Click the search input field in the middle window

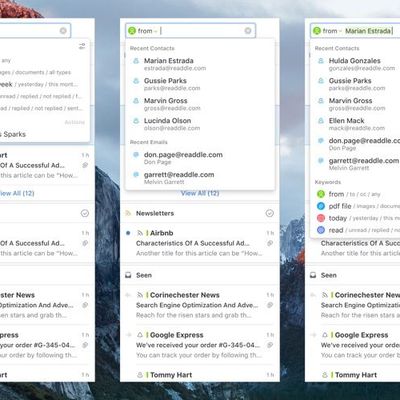point(190,31)
